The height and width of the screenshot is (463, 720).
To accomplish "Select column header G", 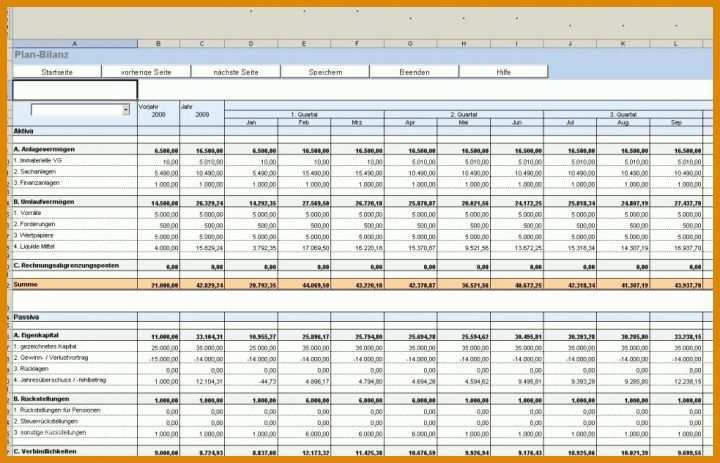I will pyautogui.click(x=411, y=44).
